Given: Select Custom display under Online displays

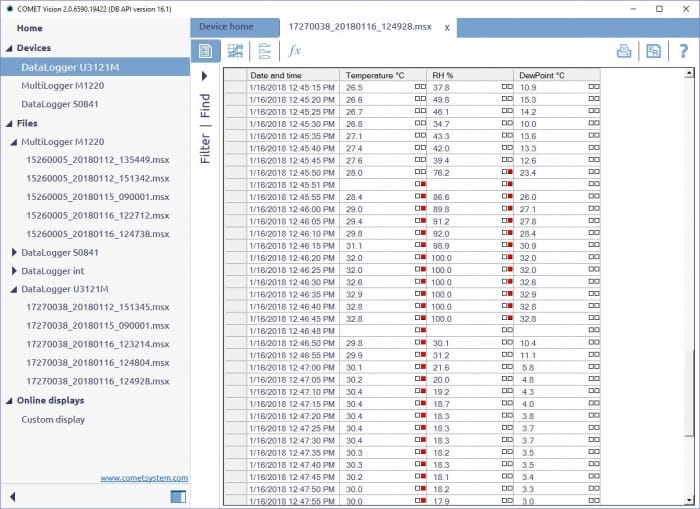Looking at the screenshot, I should tap(53, 419).
